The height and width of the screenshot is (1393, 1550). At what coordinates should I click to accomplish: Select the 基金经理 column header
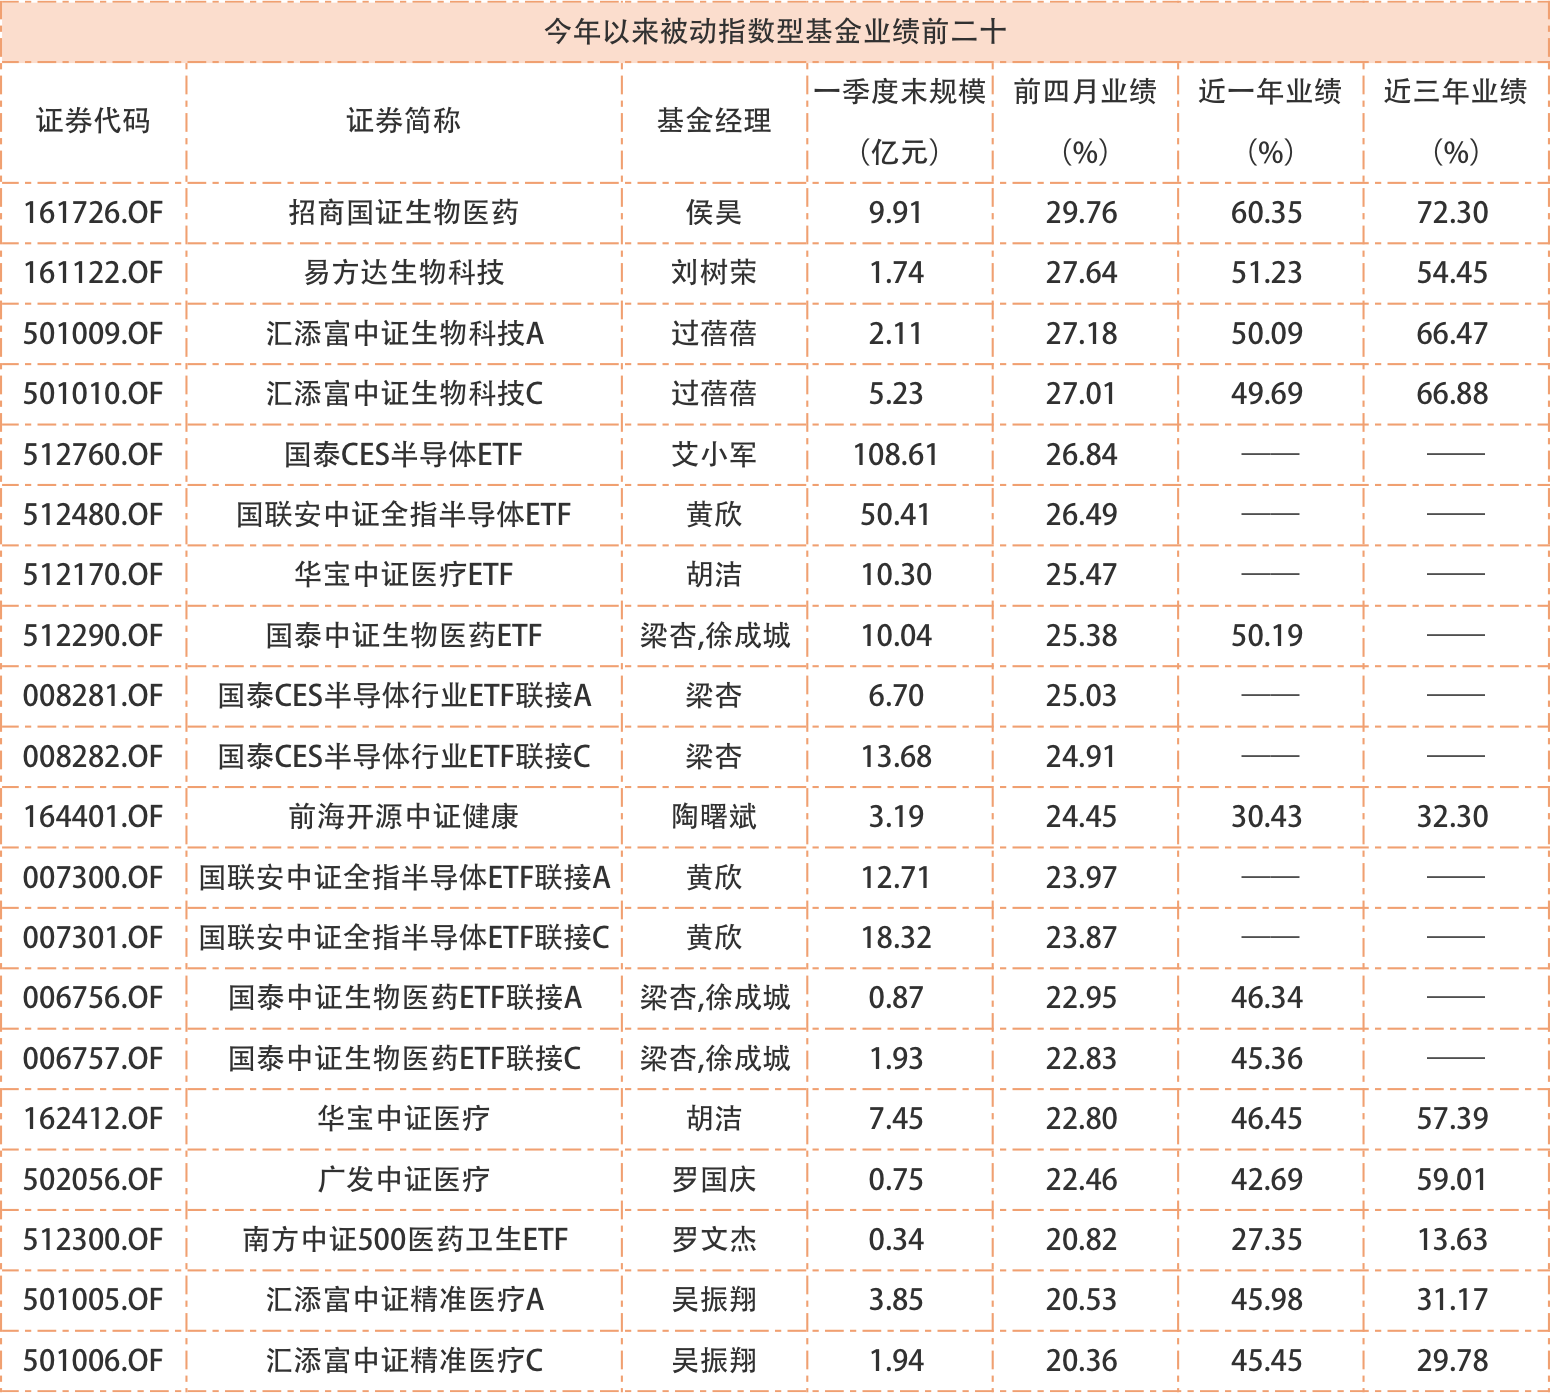[x=714, y=121]
